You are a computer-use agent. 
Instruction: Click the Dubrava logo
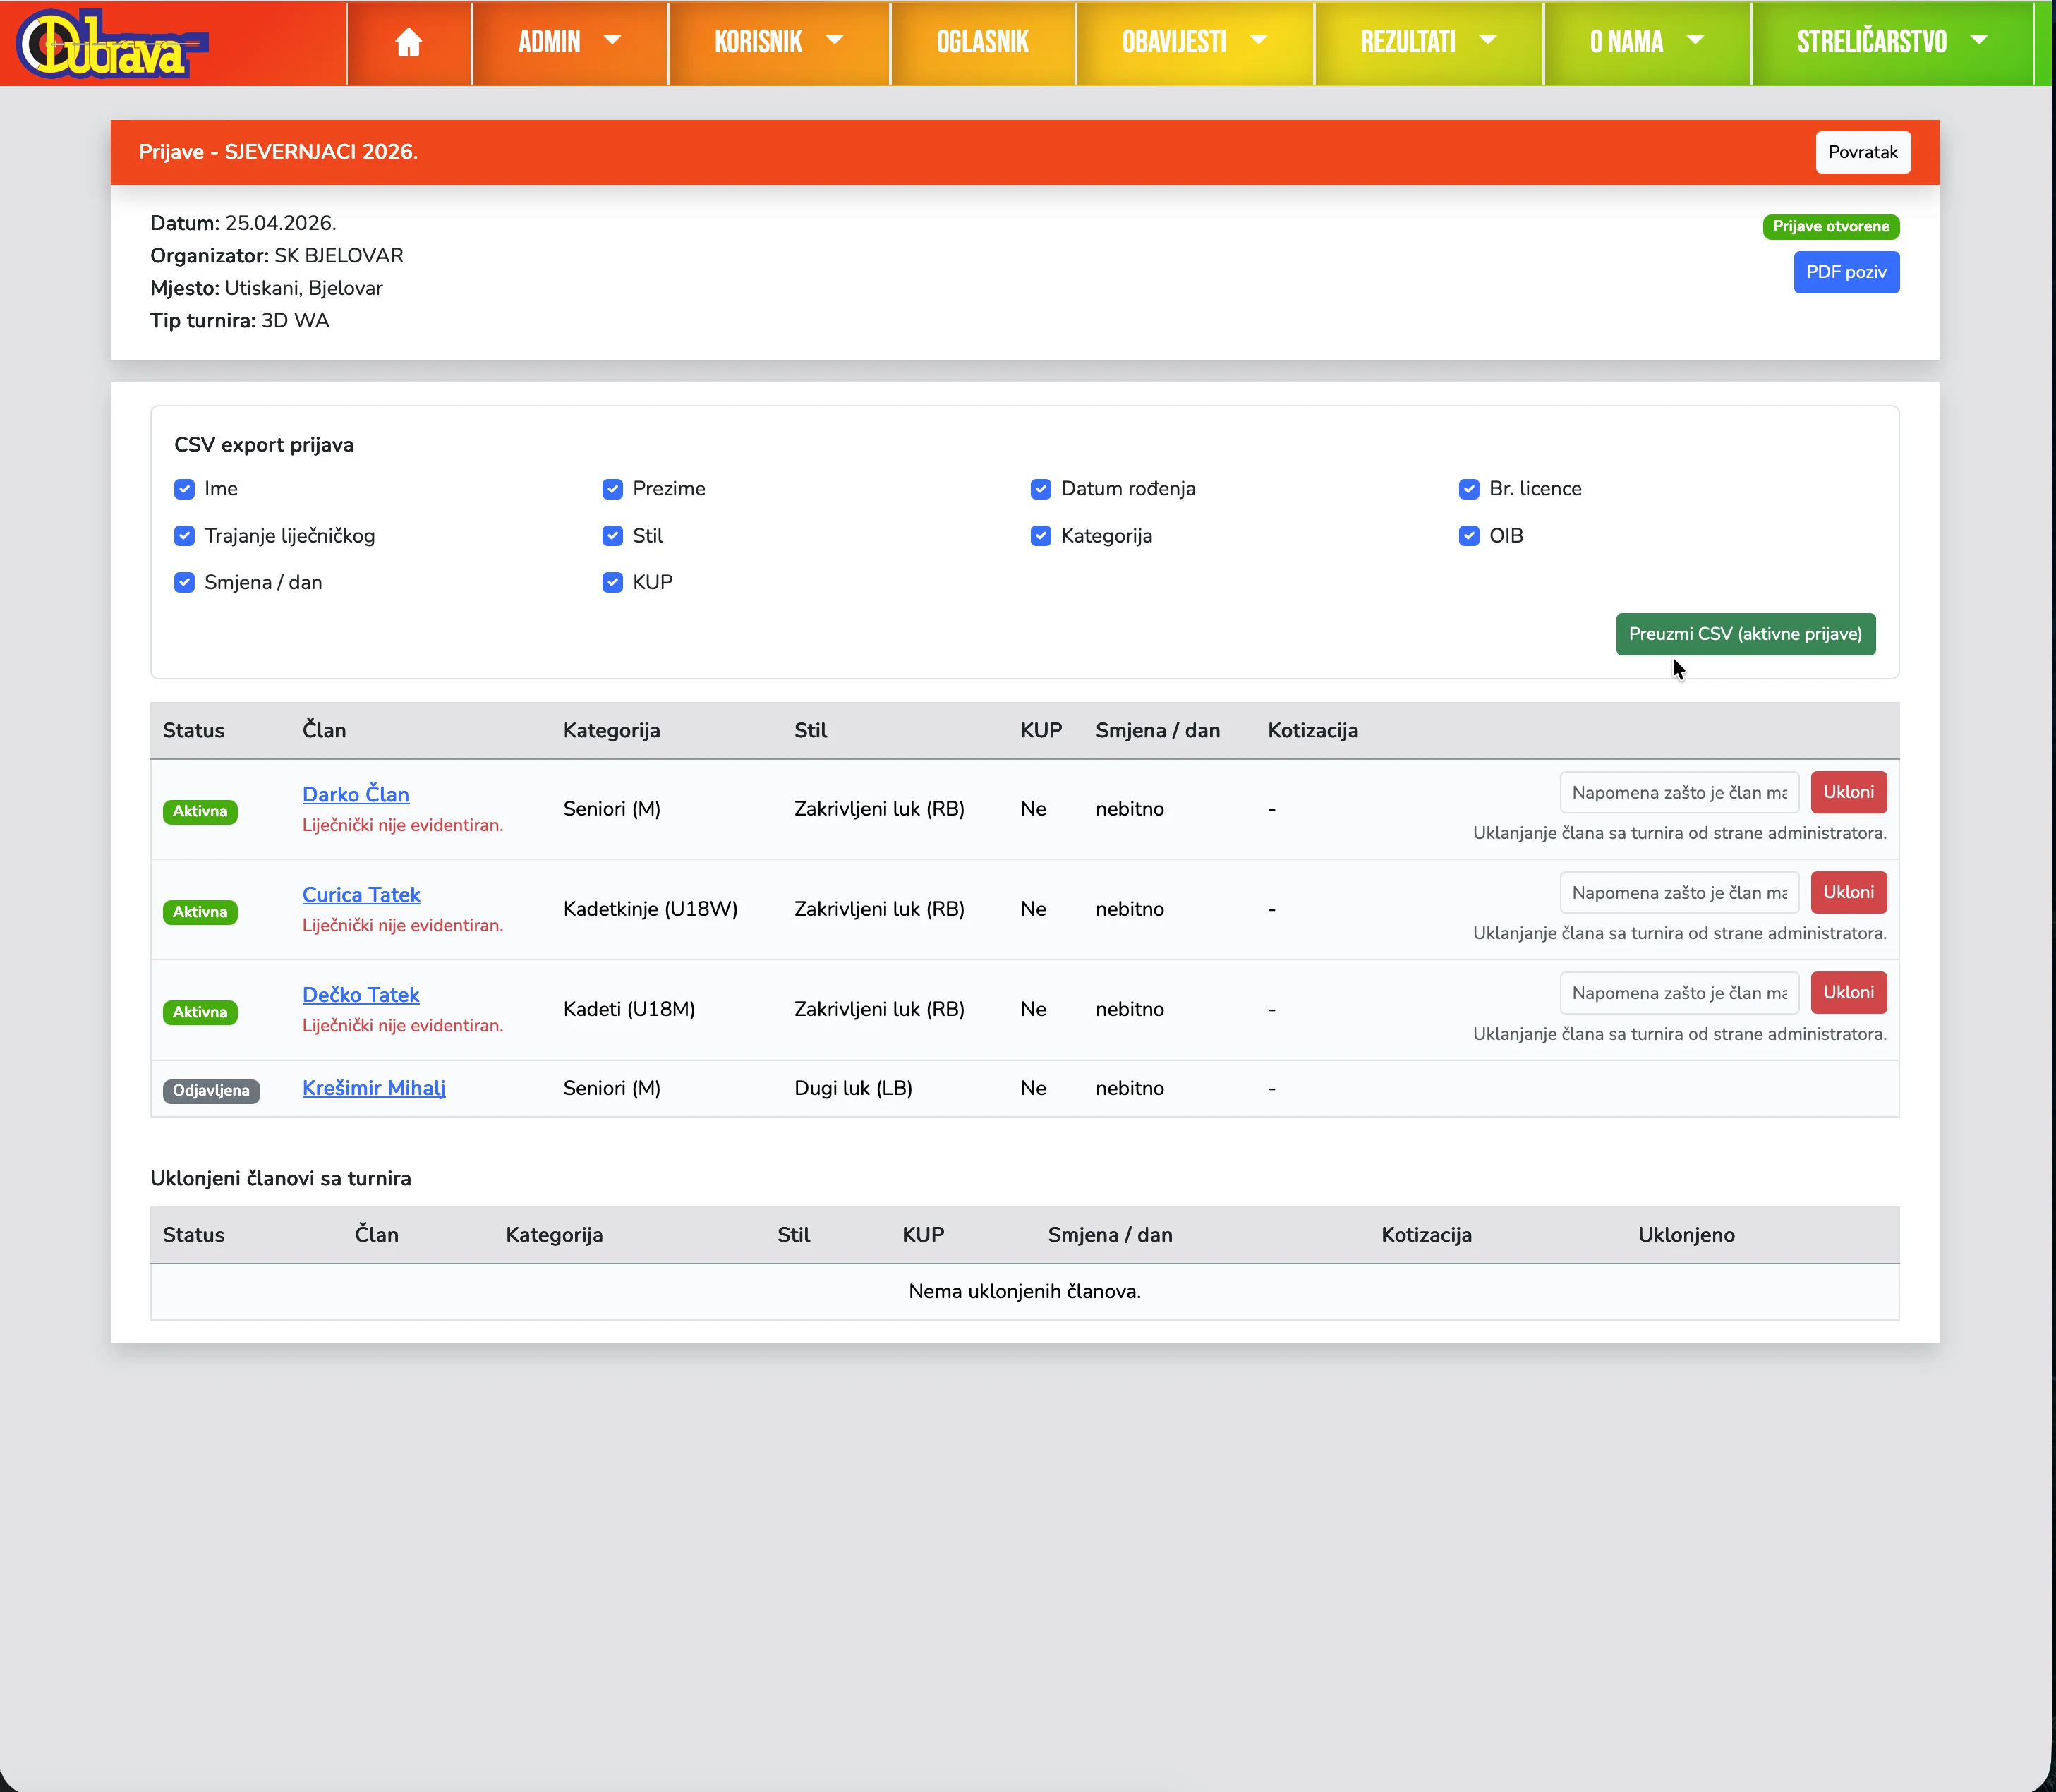point(112,44)
